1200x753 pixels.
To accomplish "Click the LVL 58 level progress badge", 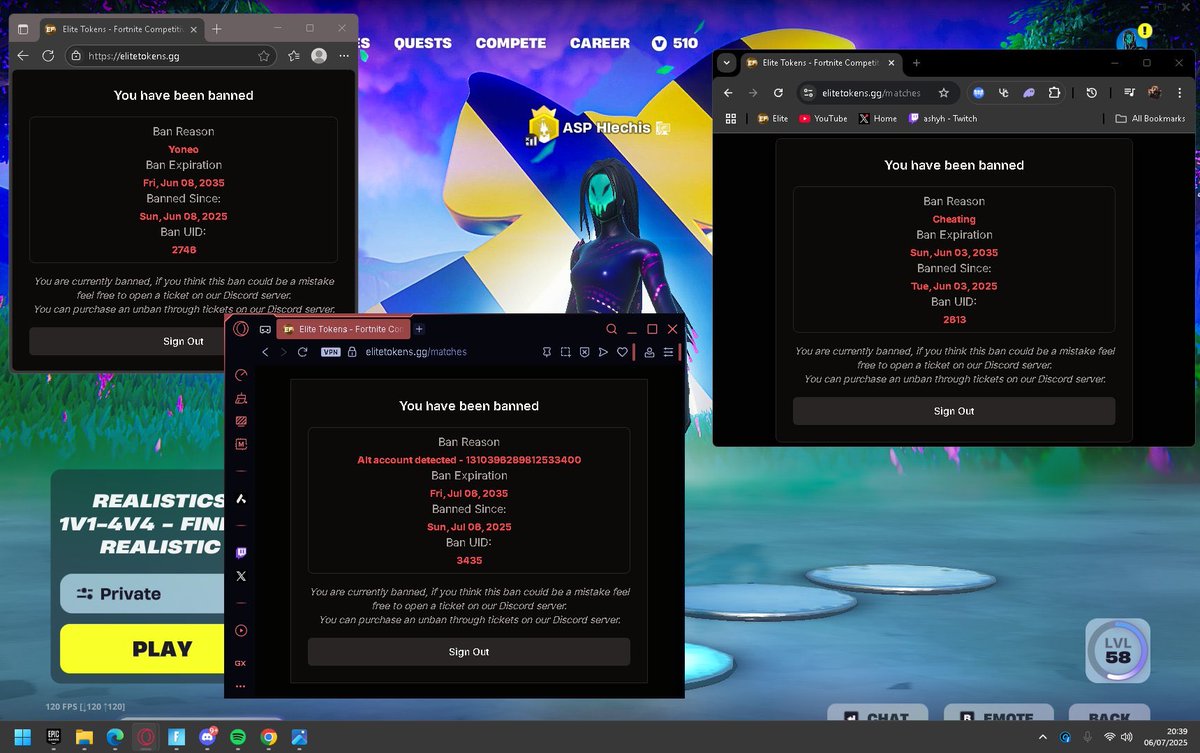I will coord(1118,651).
